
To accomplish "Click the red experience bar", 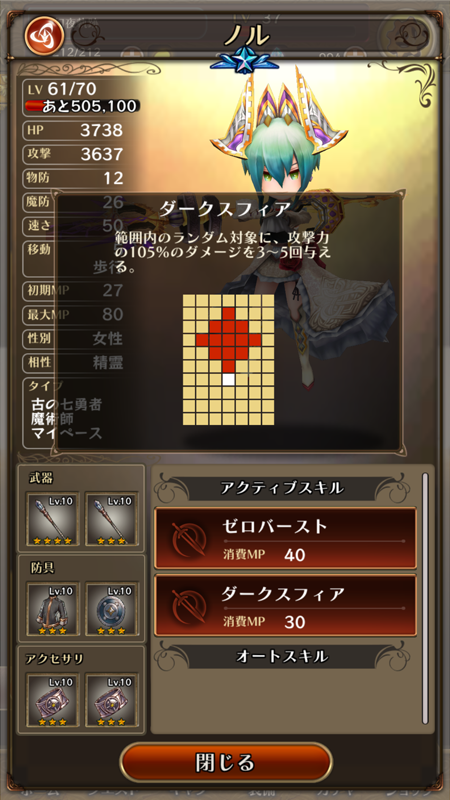I will pyautogui.click(x=82, y=106).
